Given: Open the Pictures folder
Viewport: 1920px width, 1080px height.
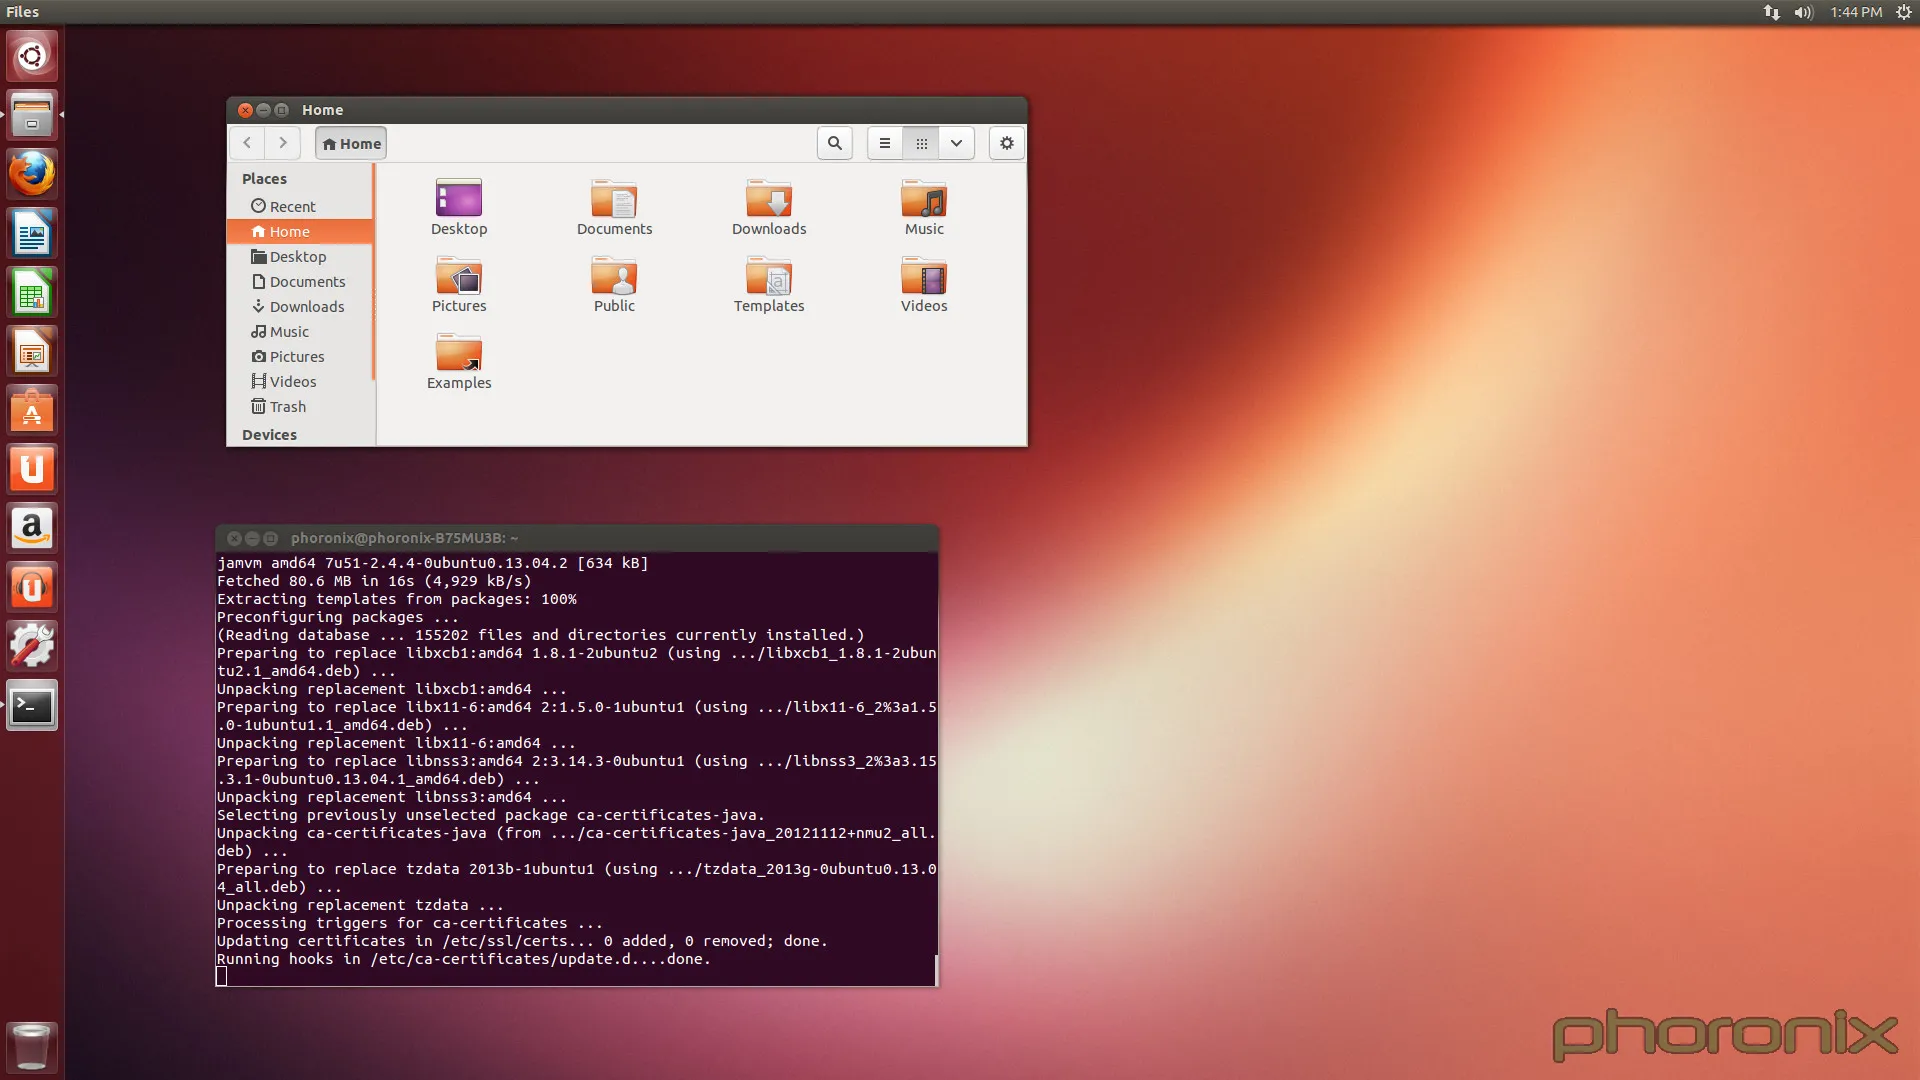Looking at the screenshot, I should click(x=459, y=284).
